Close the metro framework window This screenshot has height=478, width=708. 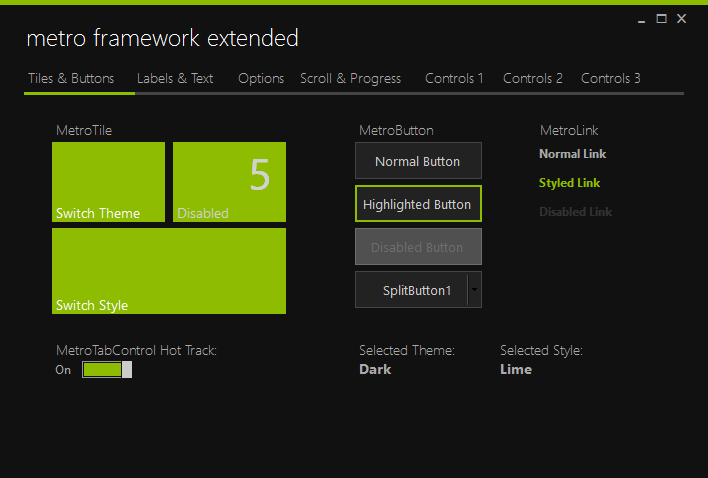tap(681, 19)
